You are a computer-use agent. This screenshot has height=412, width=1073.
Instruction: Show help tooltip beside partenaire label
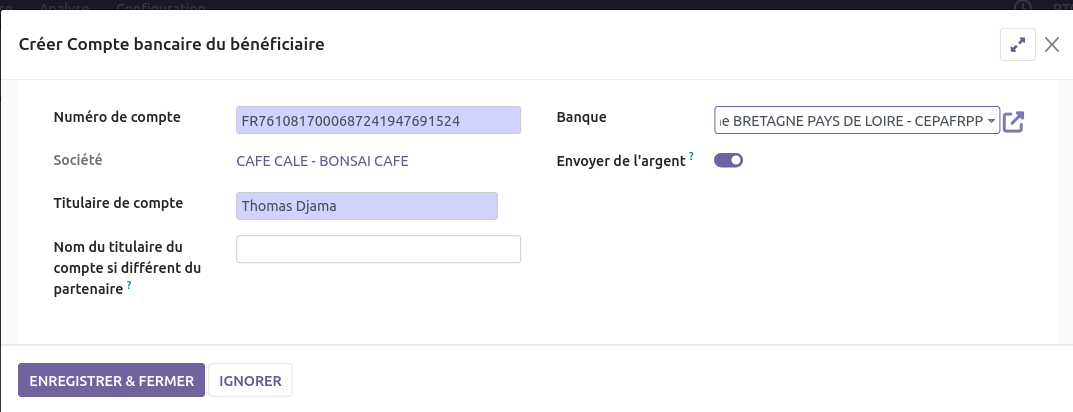[x=129, y=284]
